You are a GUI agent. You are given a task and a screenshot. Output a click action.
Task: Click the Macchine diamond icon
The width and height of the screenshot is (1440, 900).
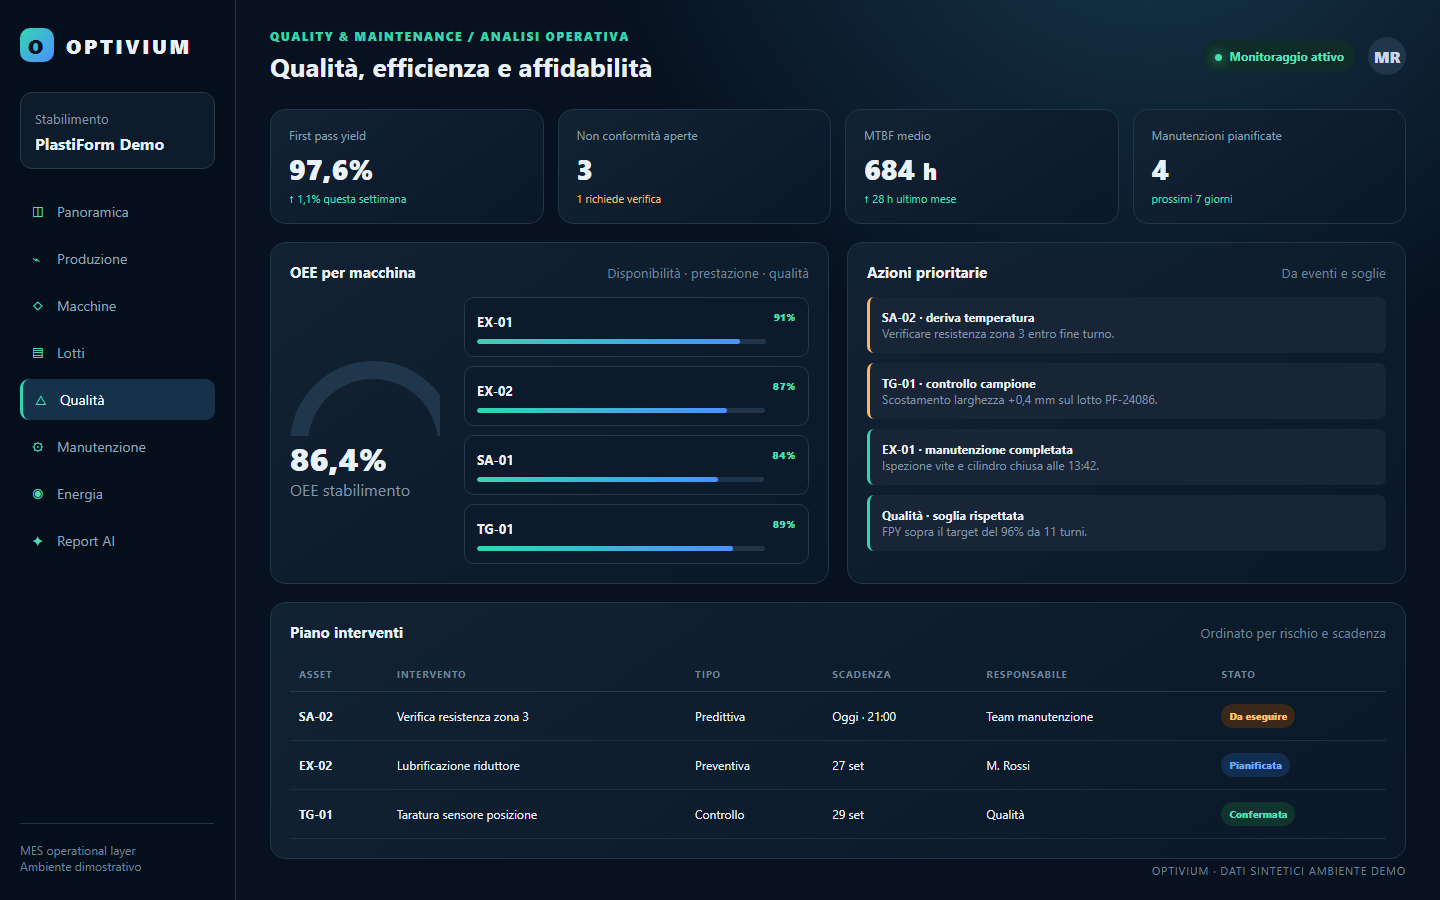pyautogui.click(x=38, y=306)
